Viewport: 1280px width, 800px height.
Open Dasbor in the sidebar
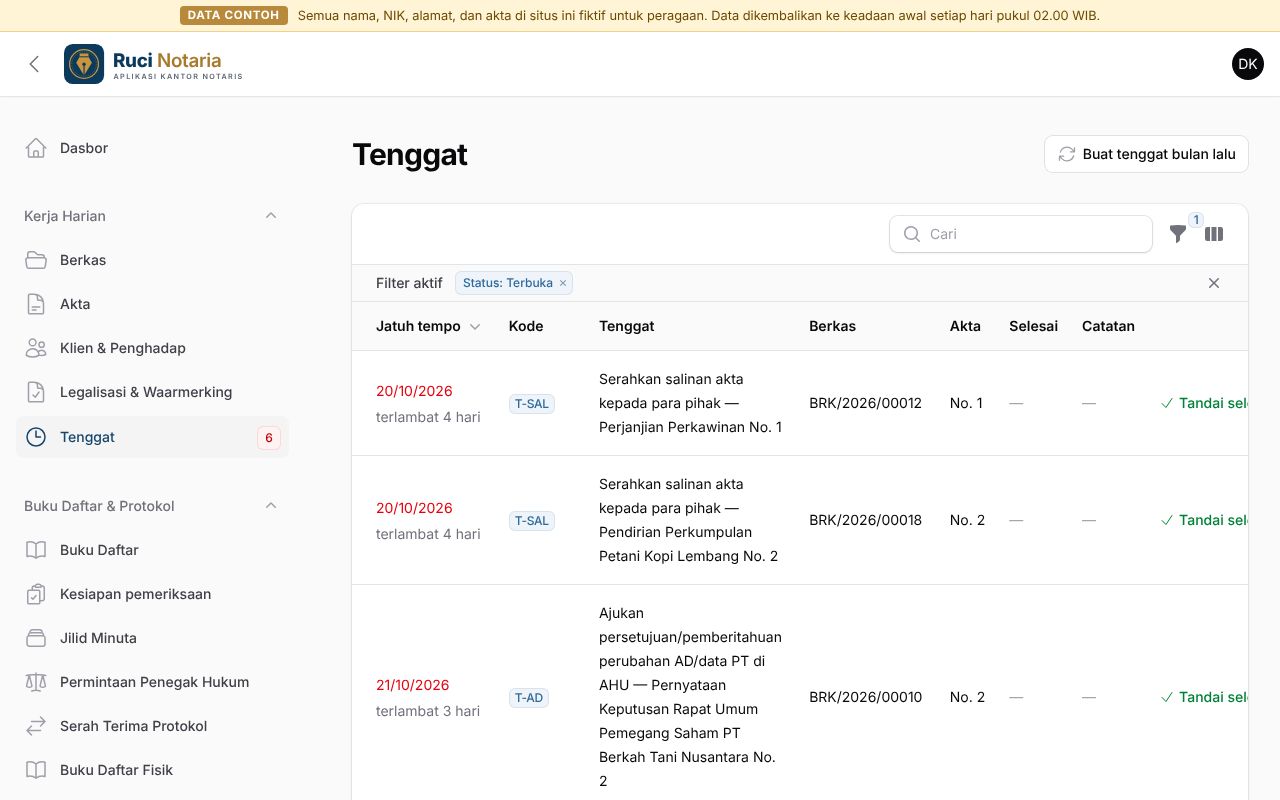point(153,148)
